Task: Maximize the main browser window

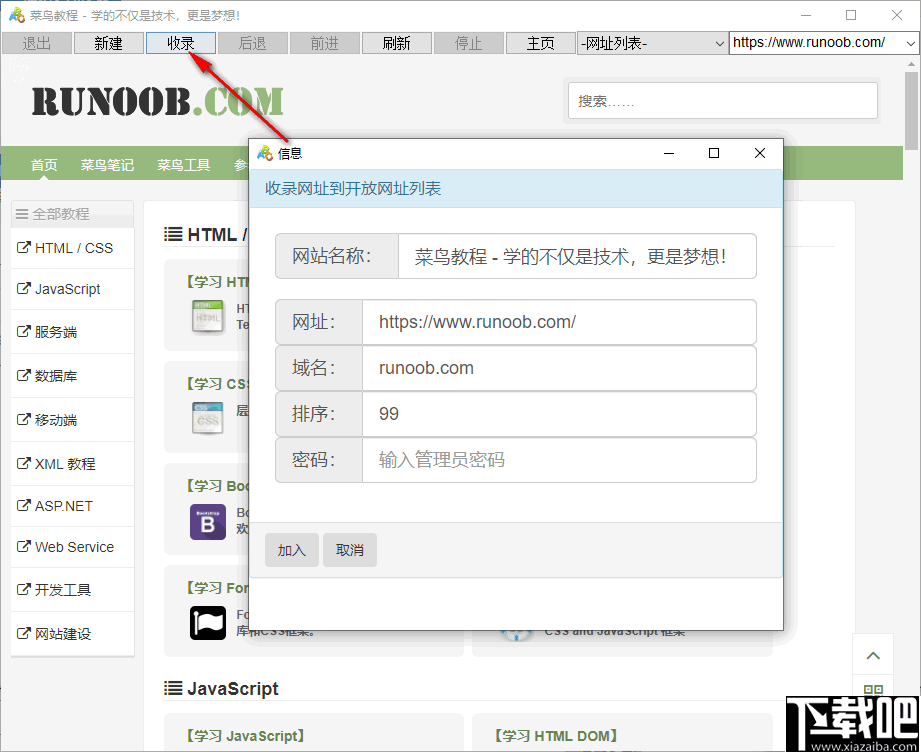Action: (x=851, y=15)
